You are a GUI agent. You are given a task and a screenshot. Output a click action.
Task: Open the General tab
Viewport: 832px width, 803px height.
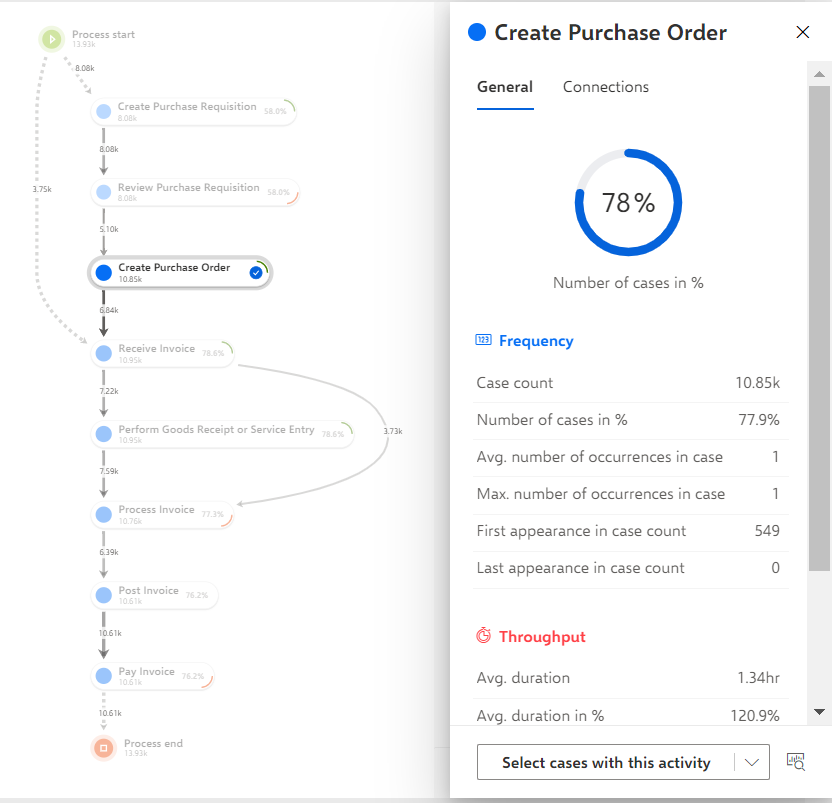[505, 87]
